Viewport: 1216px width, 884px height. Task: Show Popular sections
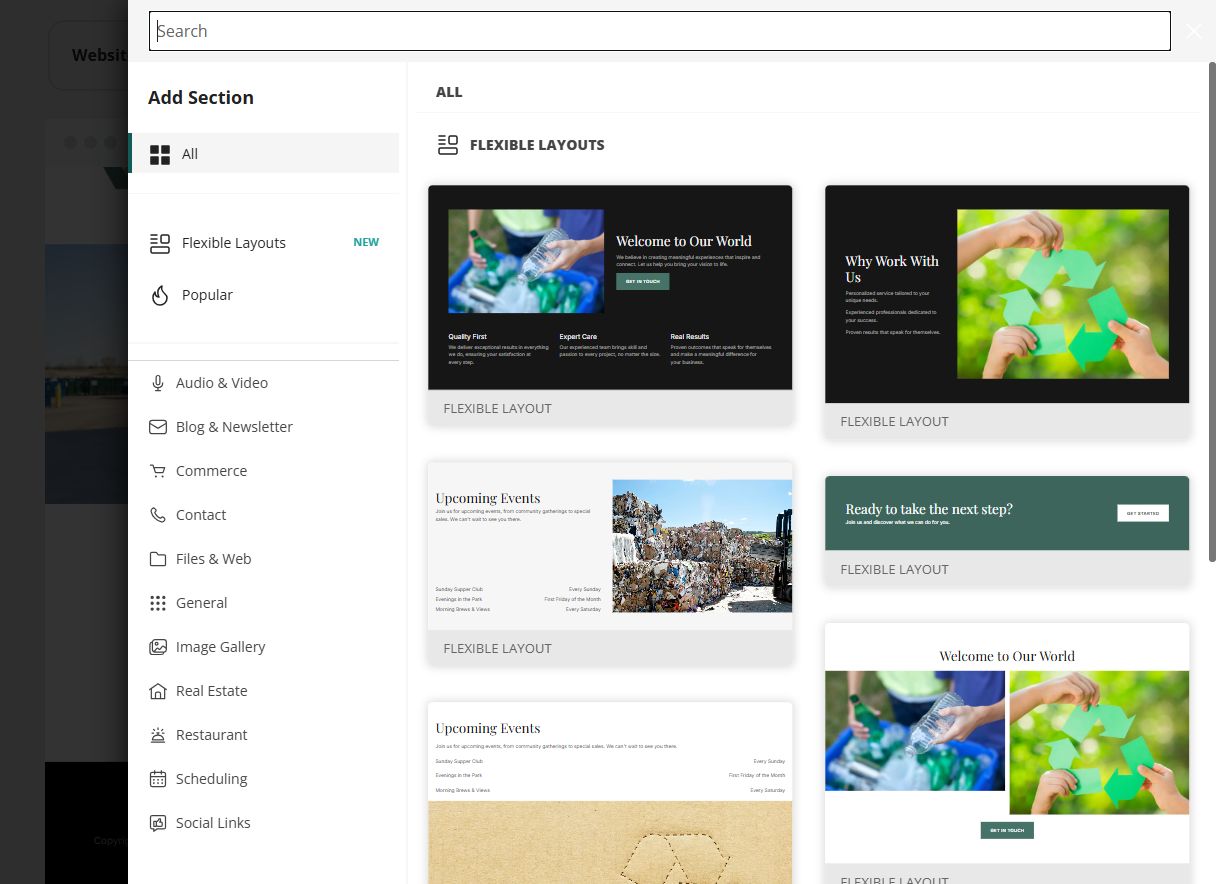click(207, 295)
